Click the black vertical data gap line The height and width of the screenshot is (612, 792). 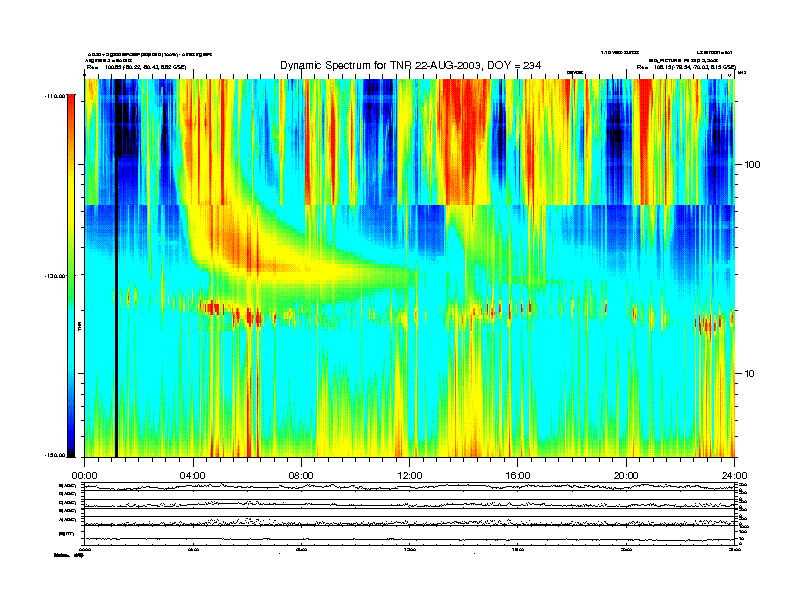coord(116,268)
